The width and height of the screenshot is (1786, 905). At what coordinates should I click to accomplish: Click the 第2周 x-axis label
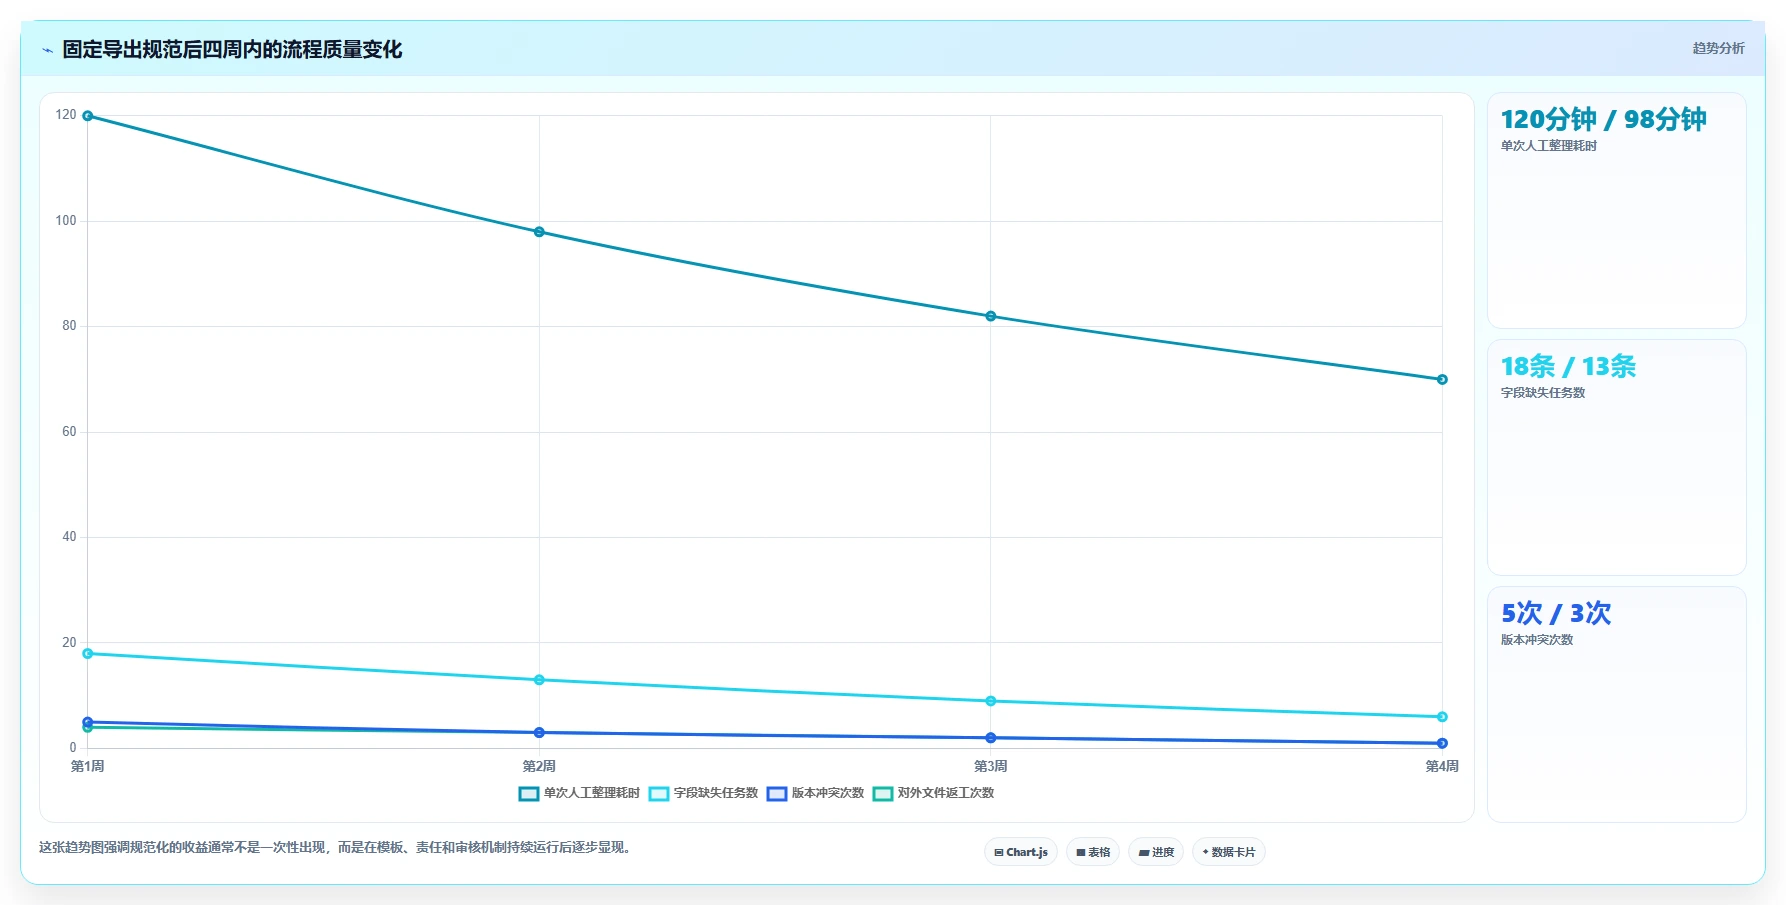pos(539,766)
